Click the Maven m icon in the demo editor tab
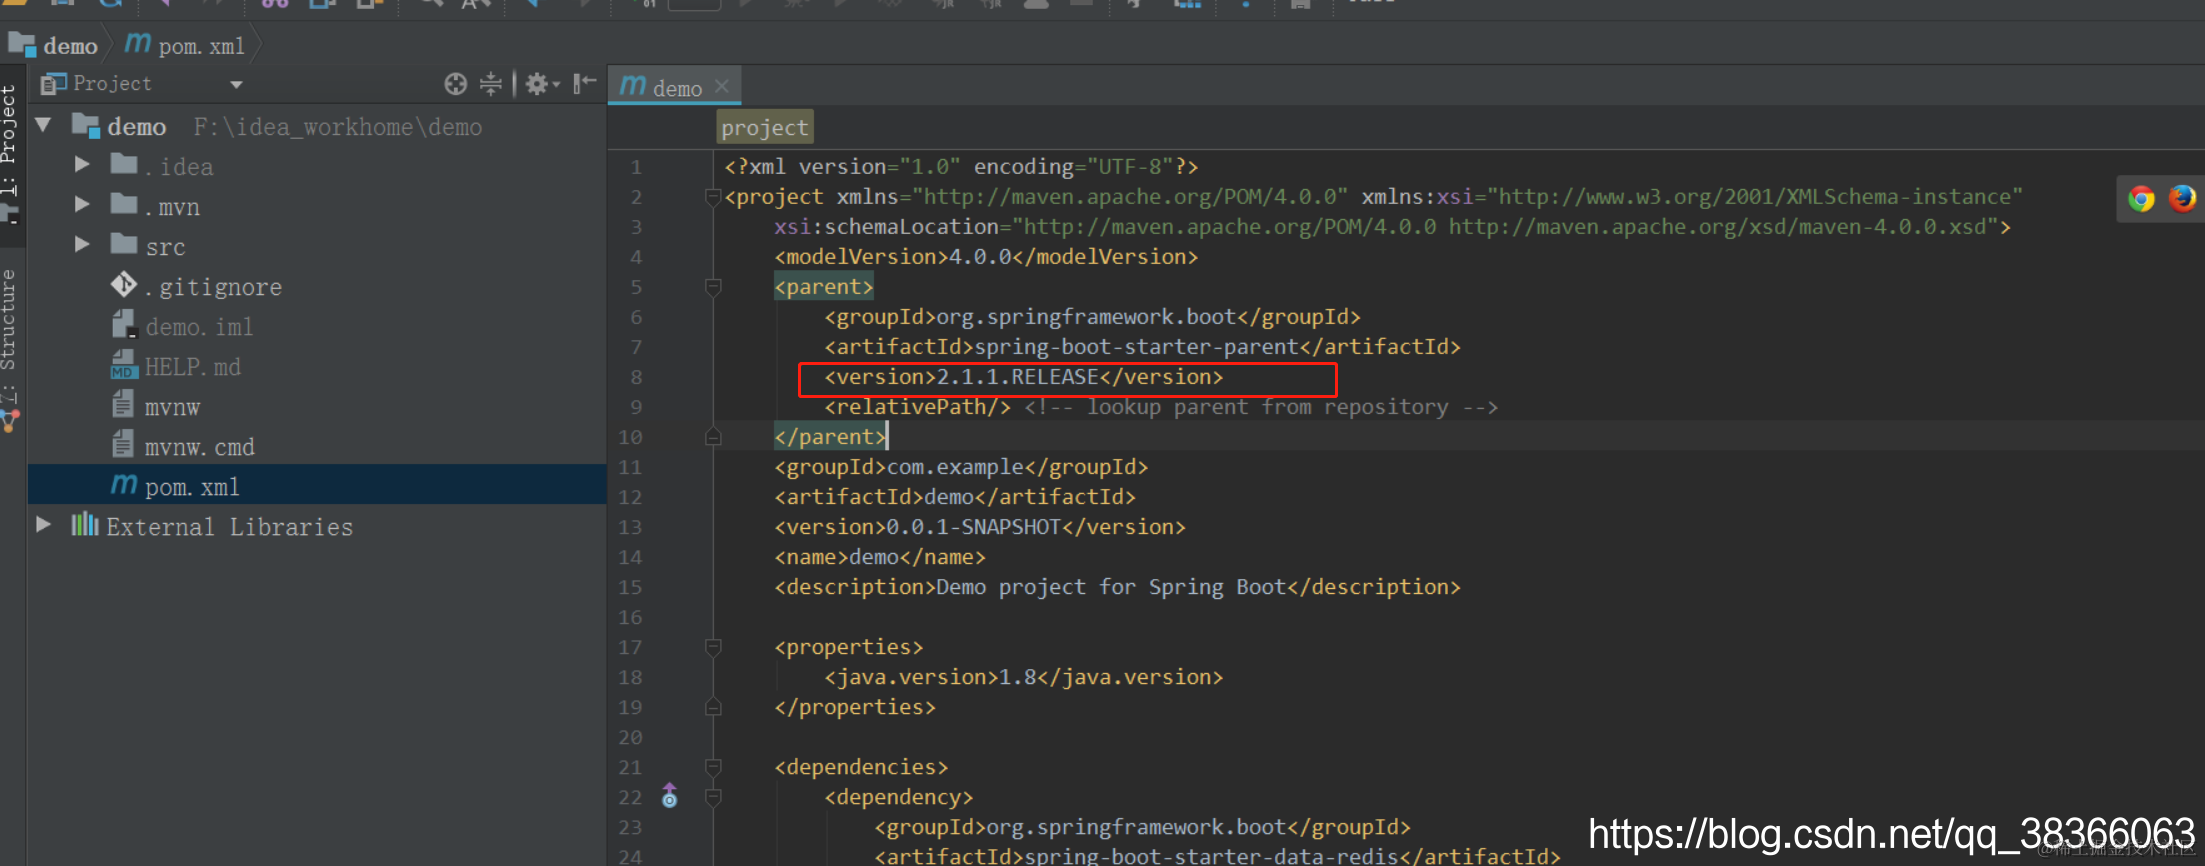This screenshot has width=2205, height=866. tap(632, 86)
